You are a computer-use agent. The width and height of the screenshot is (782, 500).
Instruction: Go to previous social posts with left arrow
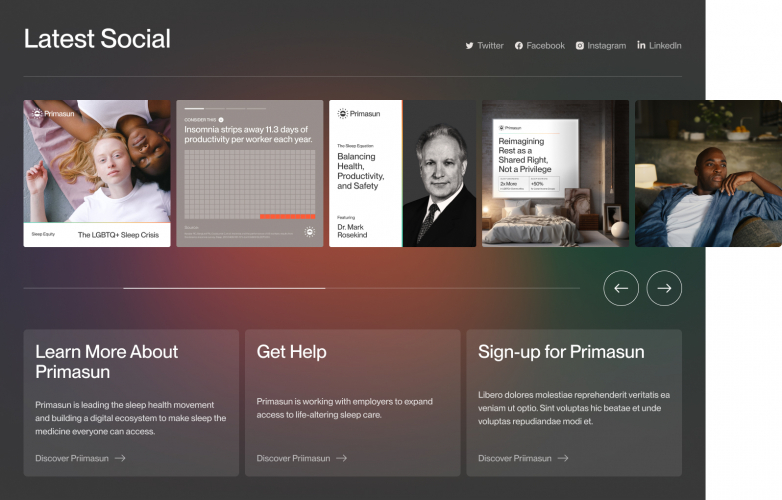pyautogui.click(x=621, y=288)
